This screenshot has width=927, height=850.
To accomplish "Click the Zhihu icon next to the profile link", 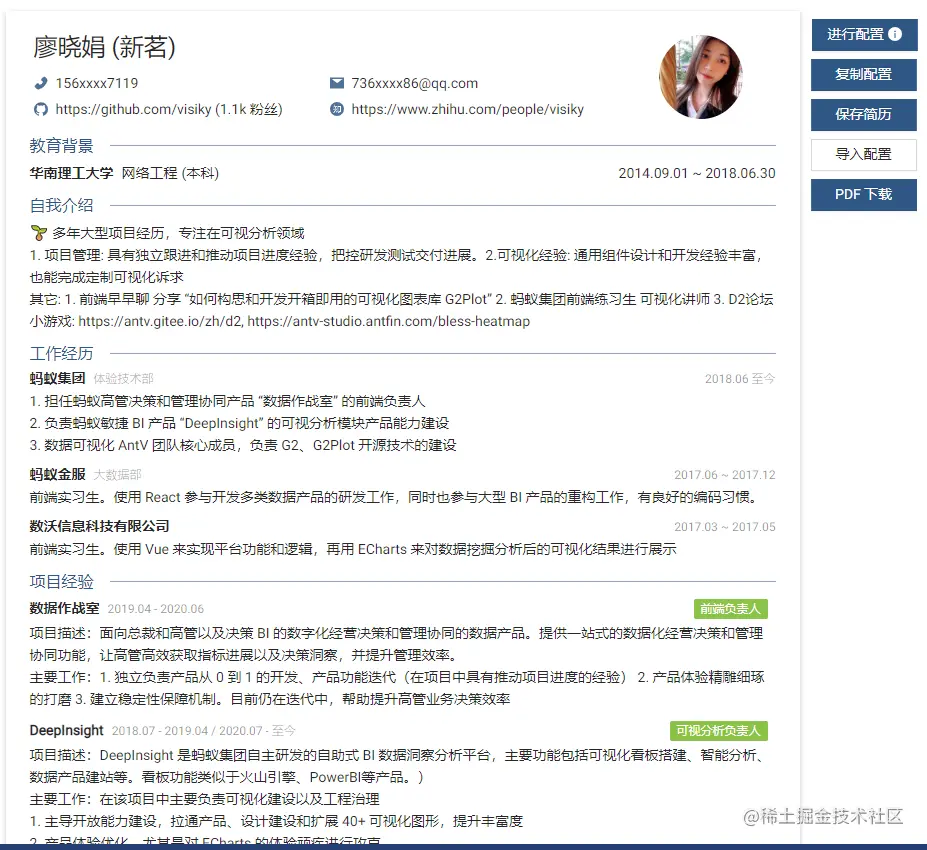I will (x=339, y=109).
